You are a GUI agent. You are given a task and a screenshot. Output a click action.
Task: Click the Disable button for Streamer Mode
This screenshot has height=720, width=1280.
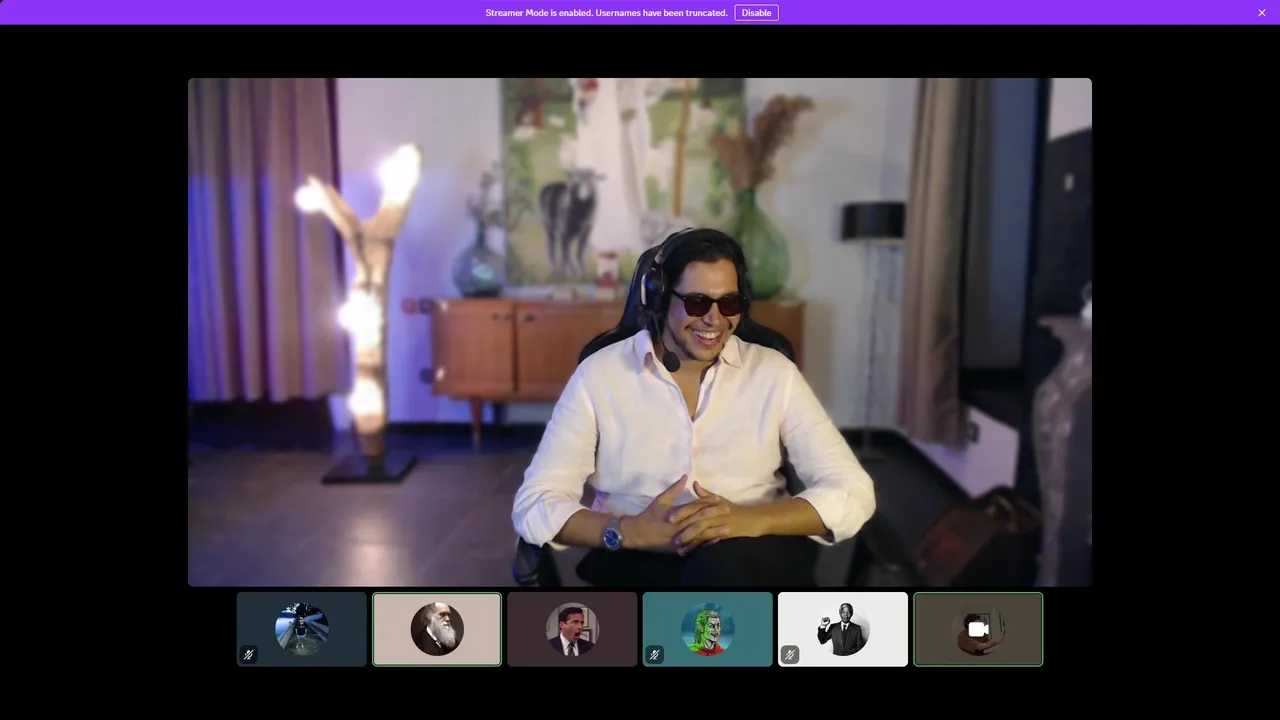(x=756, y=13)
